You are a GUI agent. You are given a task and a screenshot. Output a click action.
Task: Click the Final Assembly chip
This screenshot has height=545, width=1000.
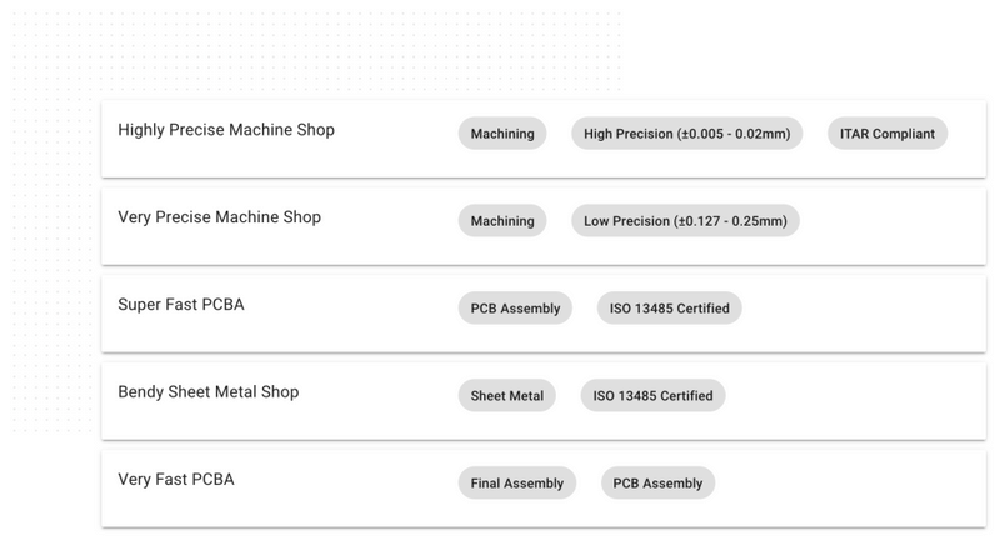(x=517, y=483)
